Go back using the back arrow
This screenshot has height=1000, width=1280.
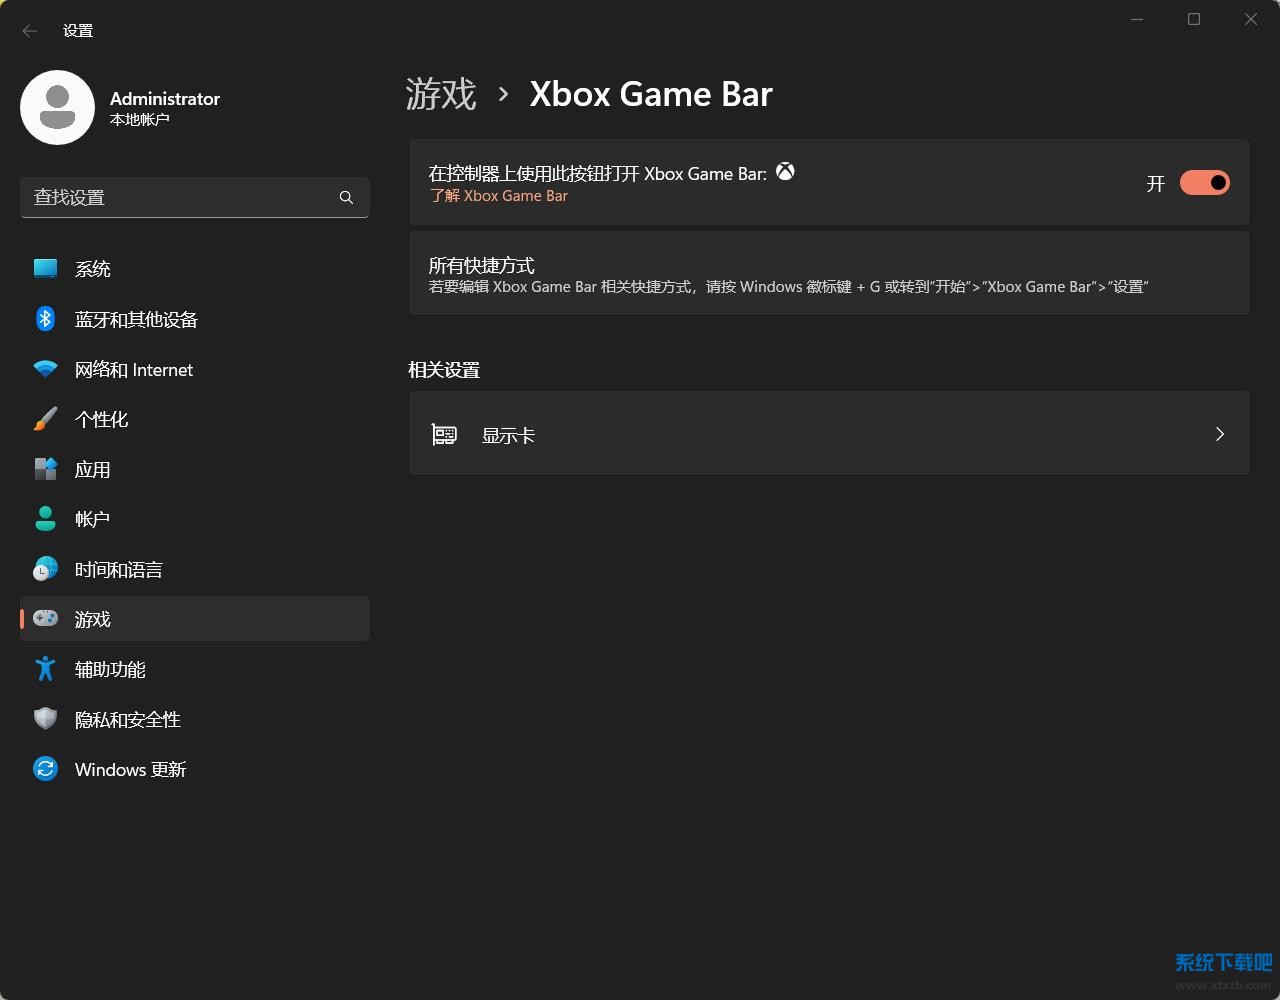tap(30, 31)
